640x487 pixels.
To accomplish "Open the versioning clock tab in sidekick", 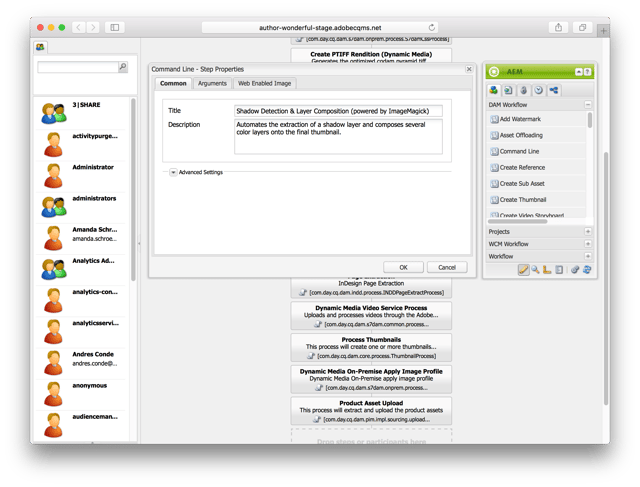I will (538, 90).
